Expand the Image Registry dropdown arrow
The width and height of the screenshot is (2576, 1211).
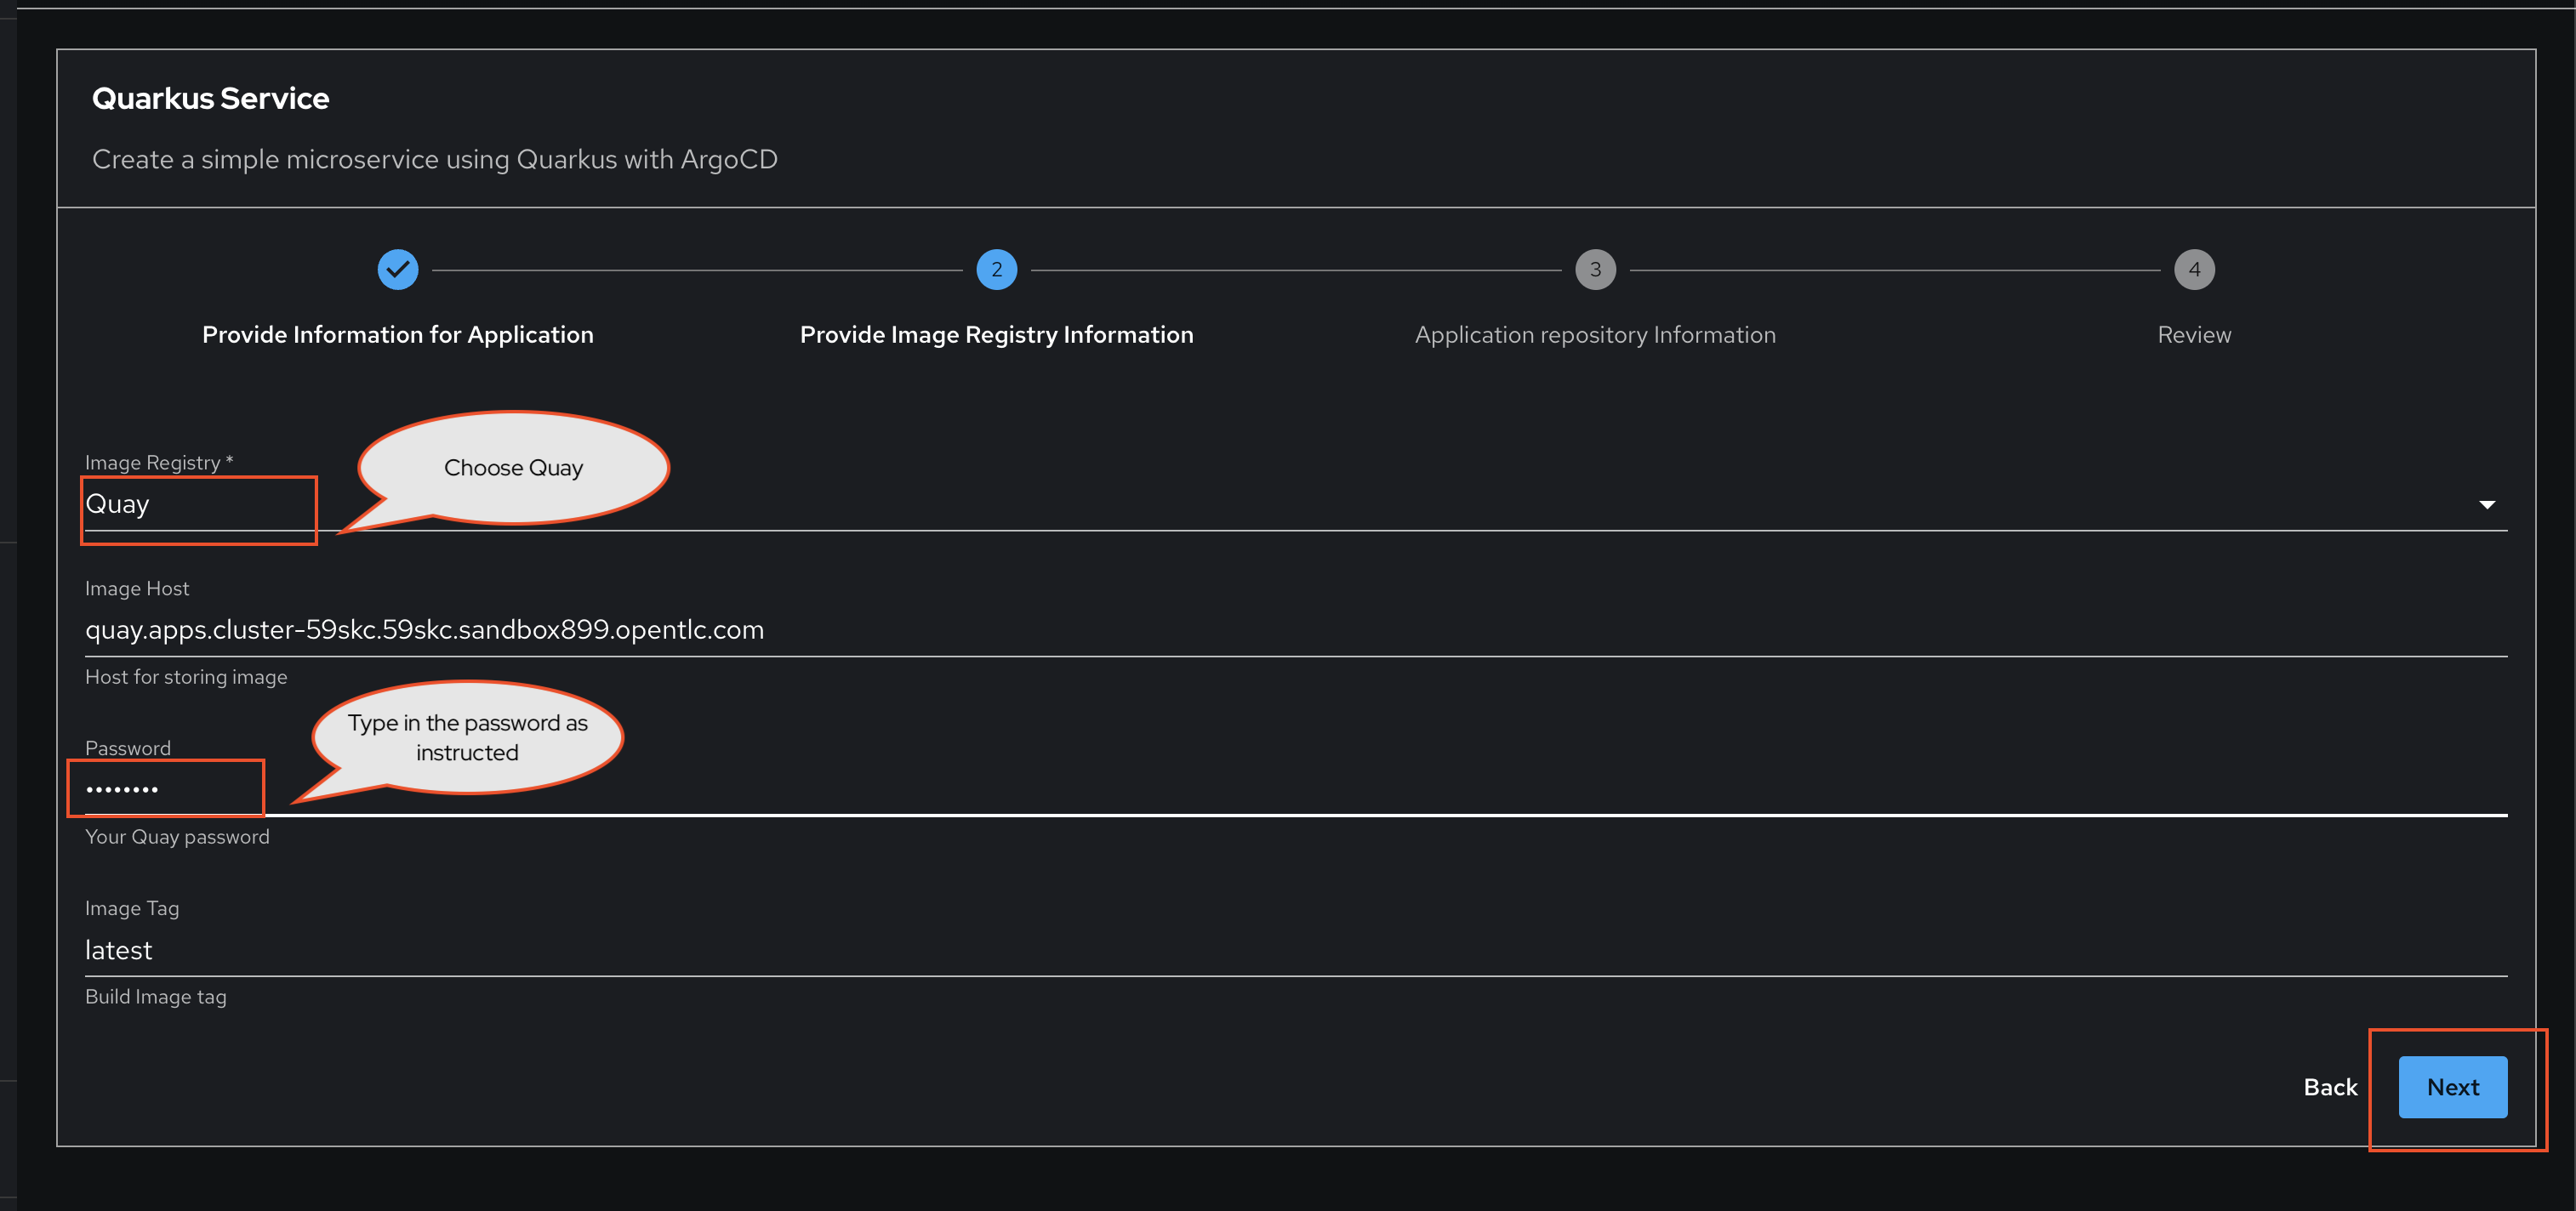point(2486,505)
